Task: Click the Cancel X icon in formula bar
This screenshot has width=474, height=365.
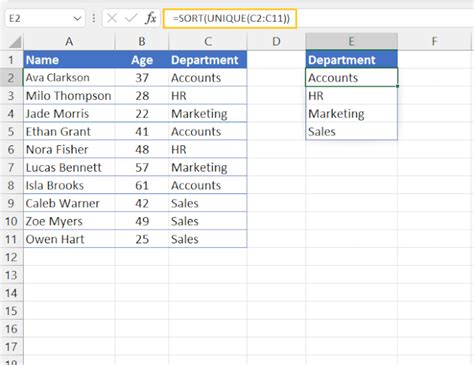Action: coord(112,18)
